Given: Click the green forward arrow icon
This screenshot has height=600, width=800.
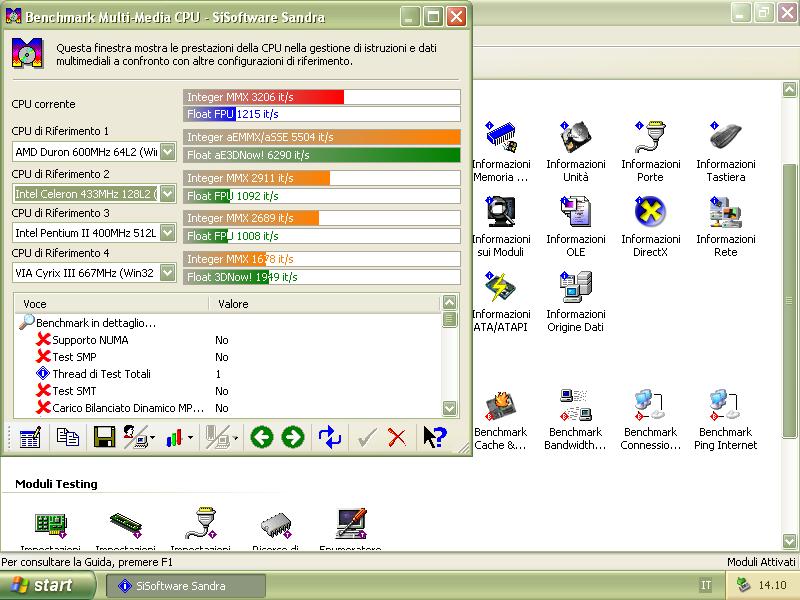Looking at the screenshot, I should tap(293, 437).
